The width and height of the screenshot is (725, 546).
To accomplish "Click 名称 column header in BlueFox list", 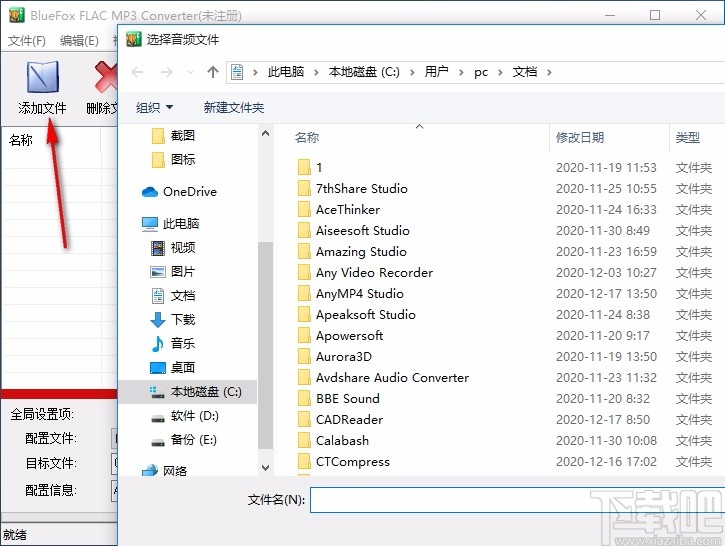I will (21, 140).
